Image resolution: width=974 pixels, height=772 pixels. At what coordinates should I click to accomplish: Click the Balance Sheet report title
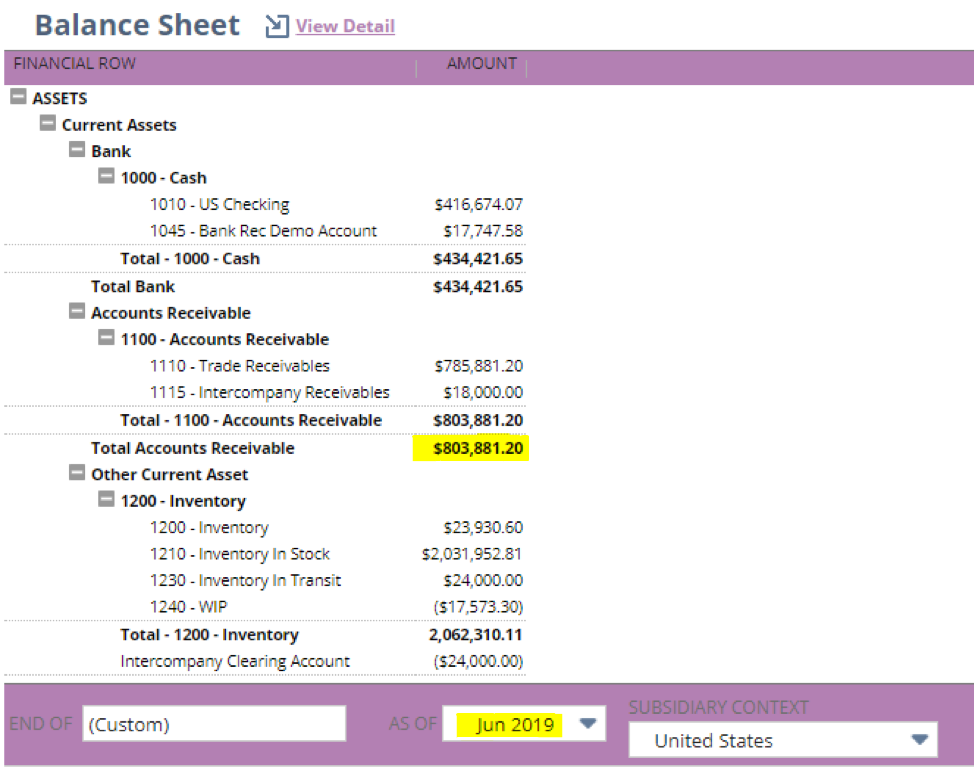coord(137,24)
